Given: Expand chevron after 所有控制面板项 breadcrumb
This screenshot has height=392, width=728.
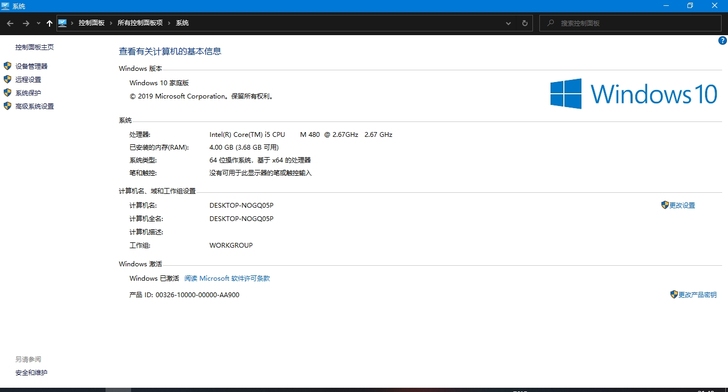Looking at the screenshot, I should (x=169, y=23).
